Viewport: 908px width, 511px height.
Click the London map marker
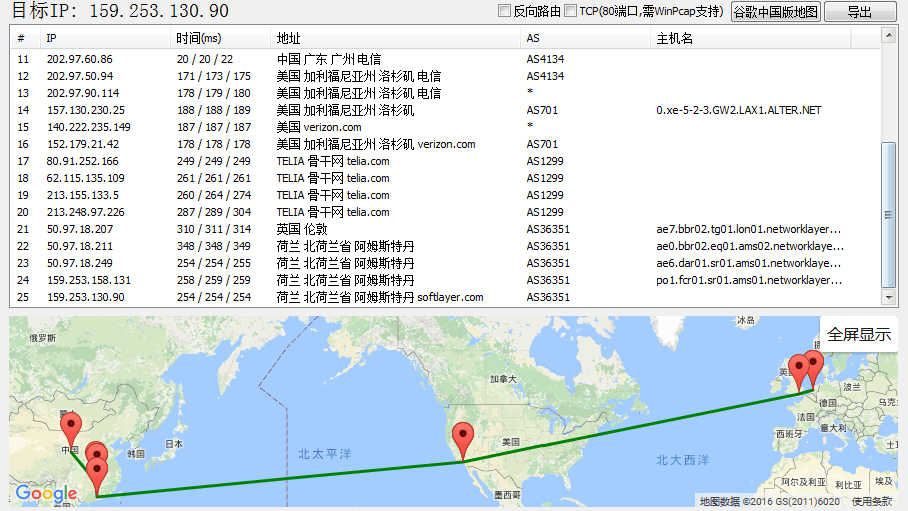[x=798, y=370]
